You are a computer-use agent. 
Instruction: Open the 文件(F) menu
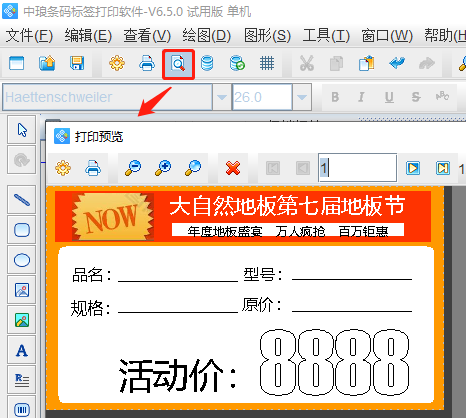29,35
